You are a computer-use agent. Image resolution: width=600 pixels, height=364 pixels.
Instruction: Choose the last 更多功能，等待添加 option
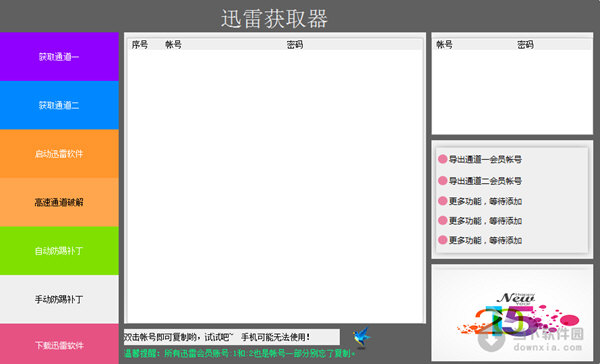(480, 240)
